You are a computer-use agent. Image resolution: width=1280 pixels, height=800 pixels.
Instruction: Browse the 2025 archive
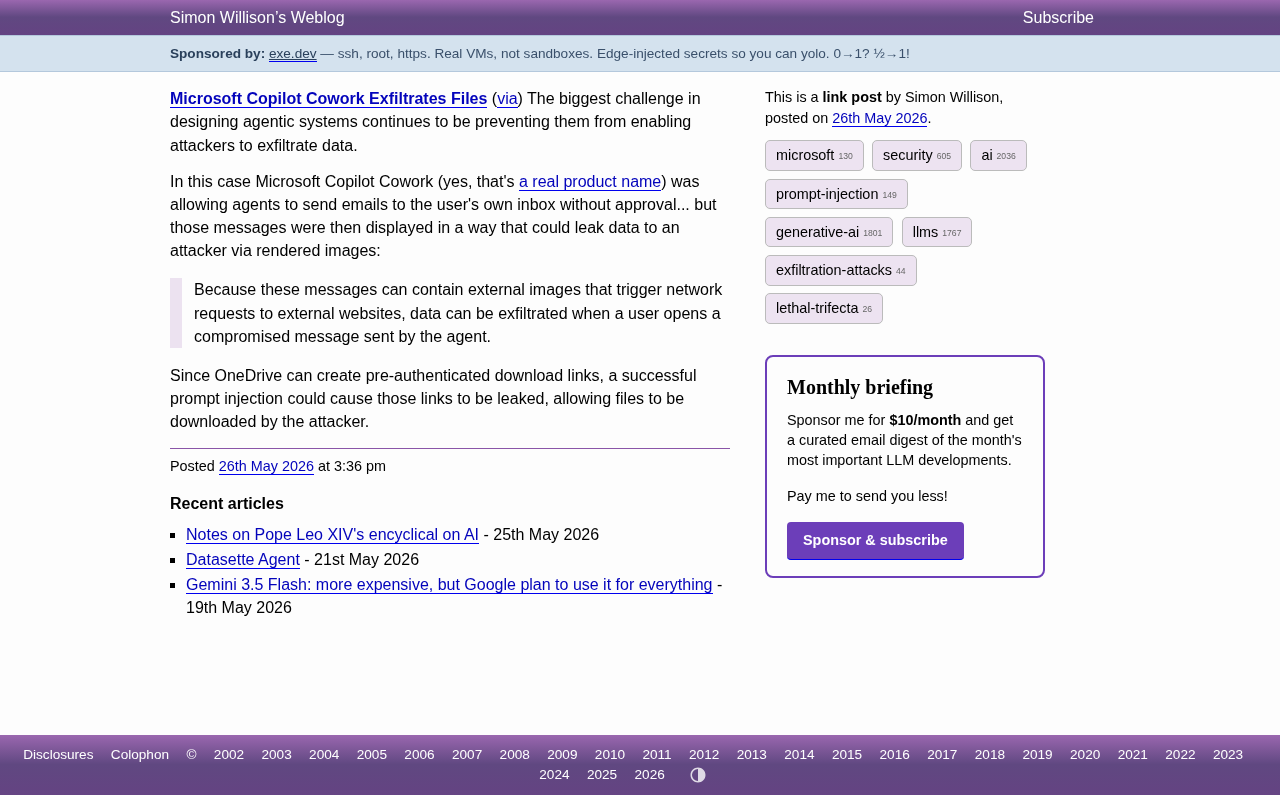coord(602,775)
